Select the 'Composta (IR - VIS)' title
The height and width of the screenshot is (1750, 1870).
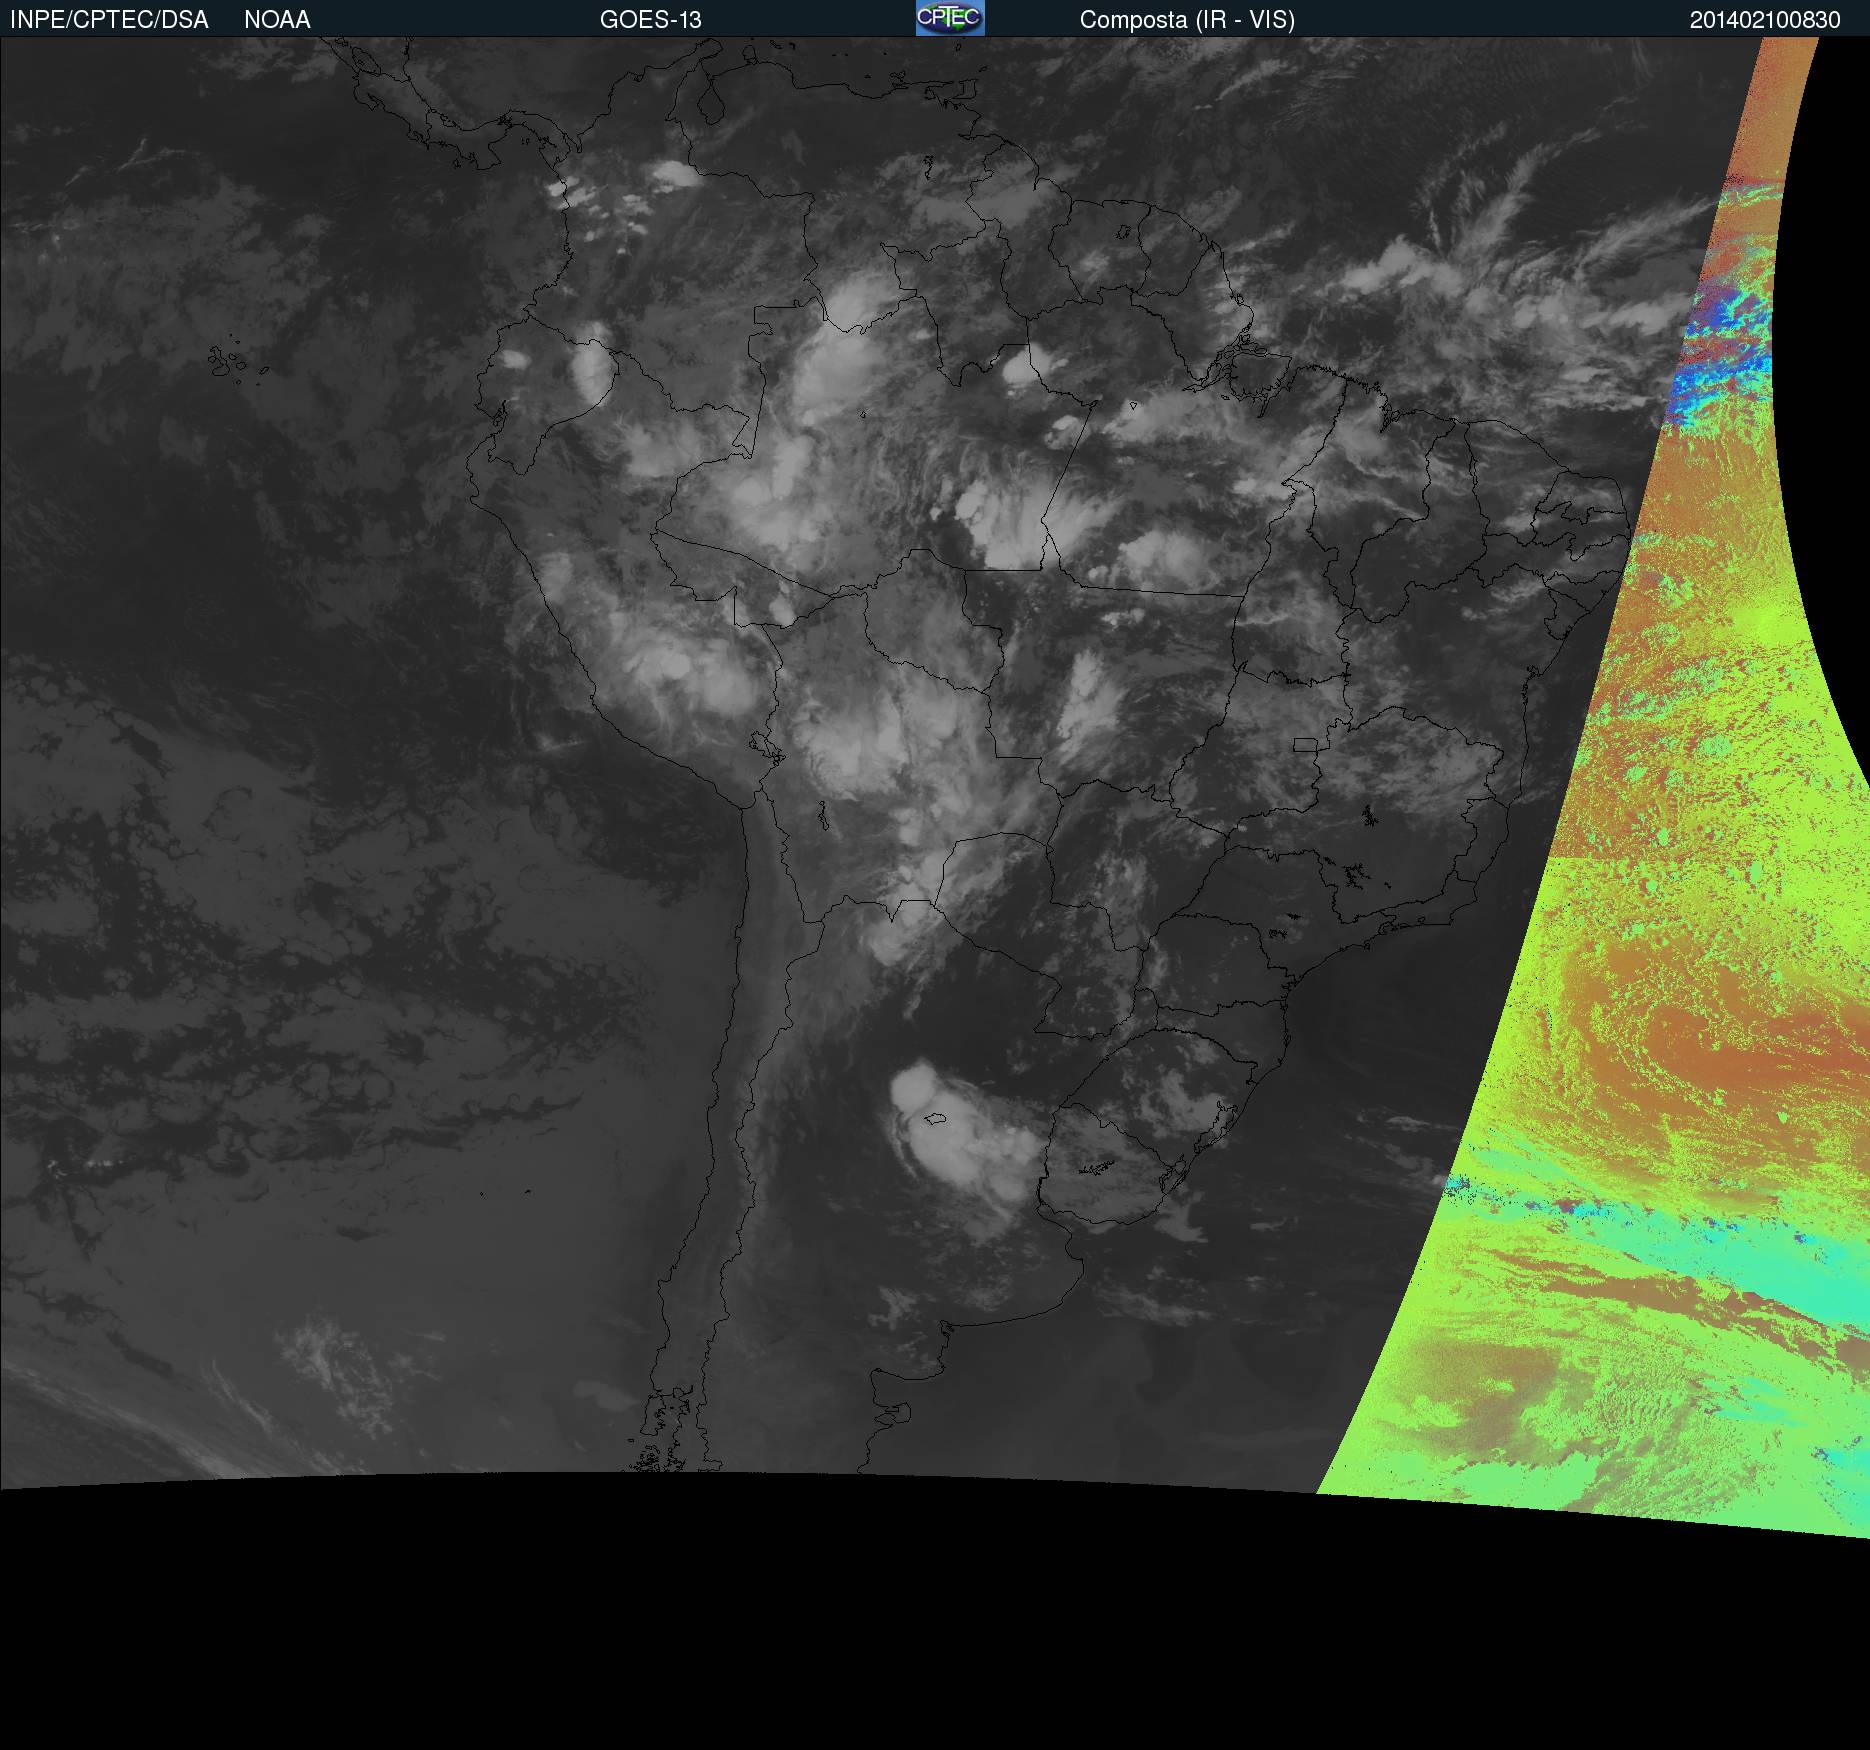point(1187,20)
